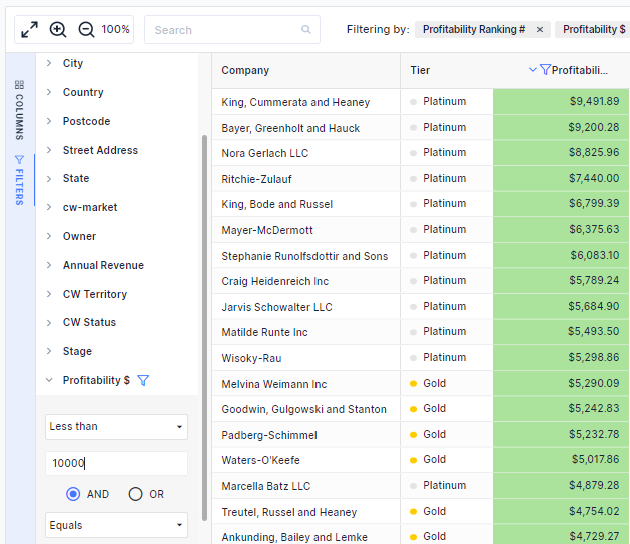
Task: Click the funnel icon beside Profitability $ filter
Action: point(143,380)
